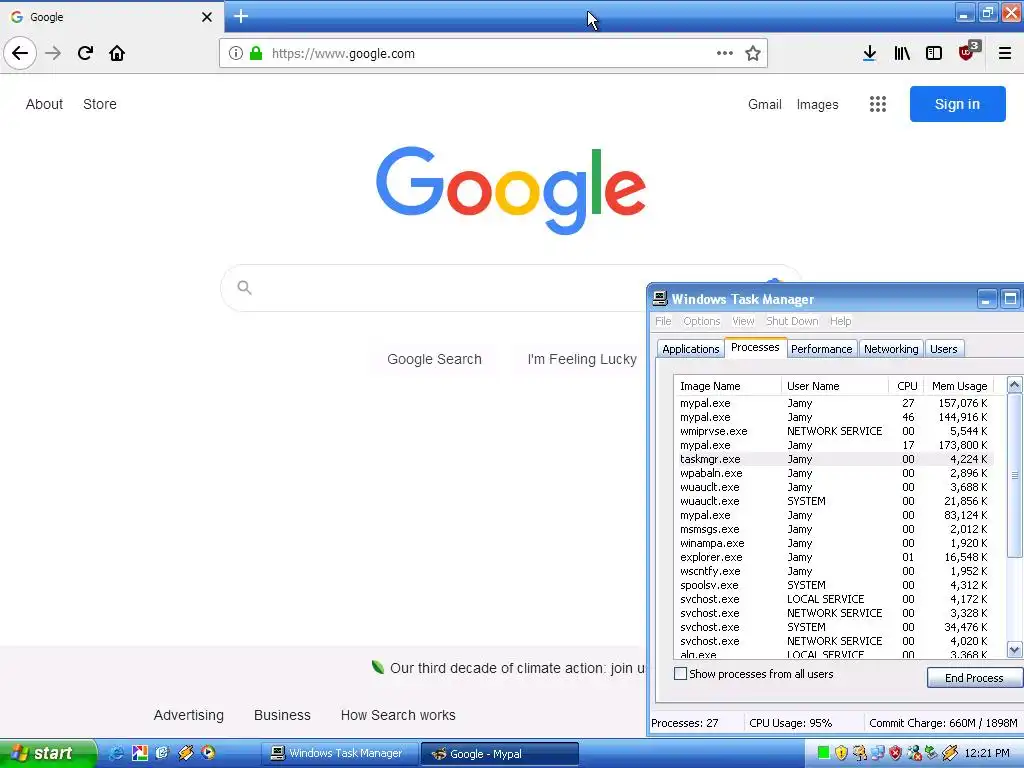
Task: Click the yellow security shield tray icon
Action: [841, 753]
